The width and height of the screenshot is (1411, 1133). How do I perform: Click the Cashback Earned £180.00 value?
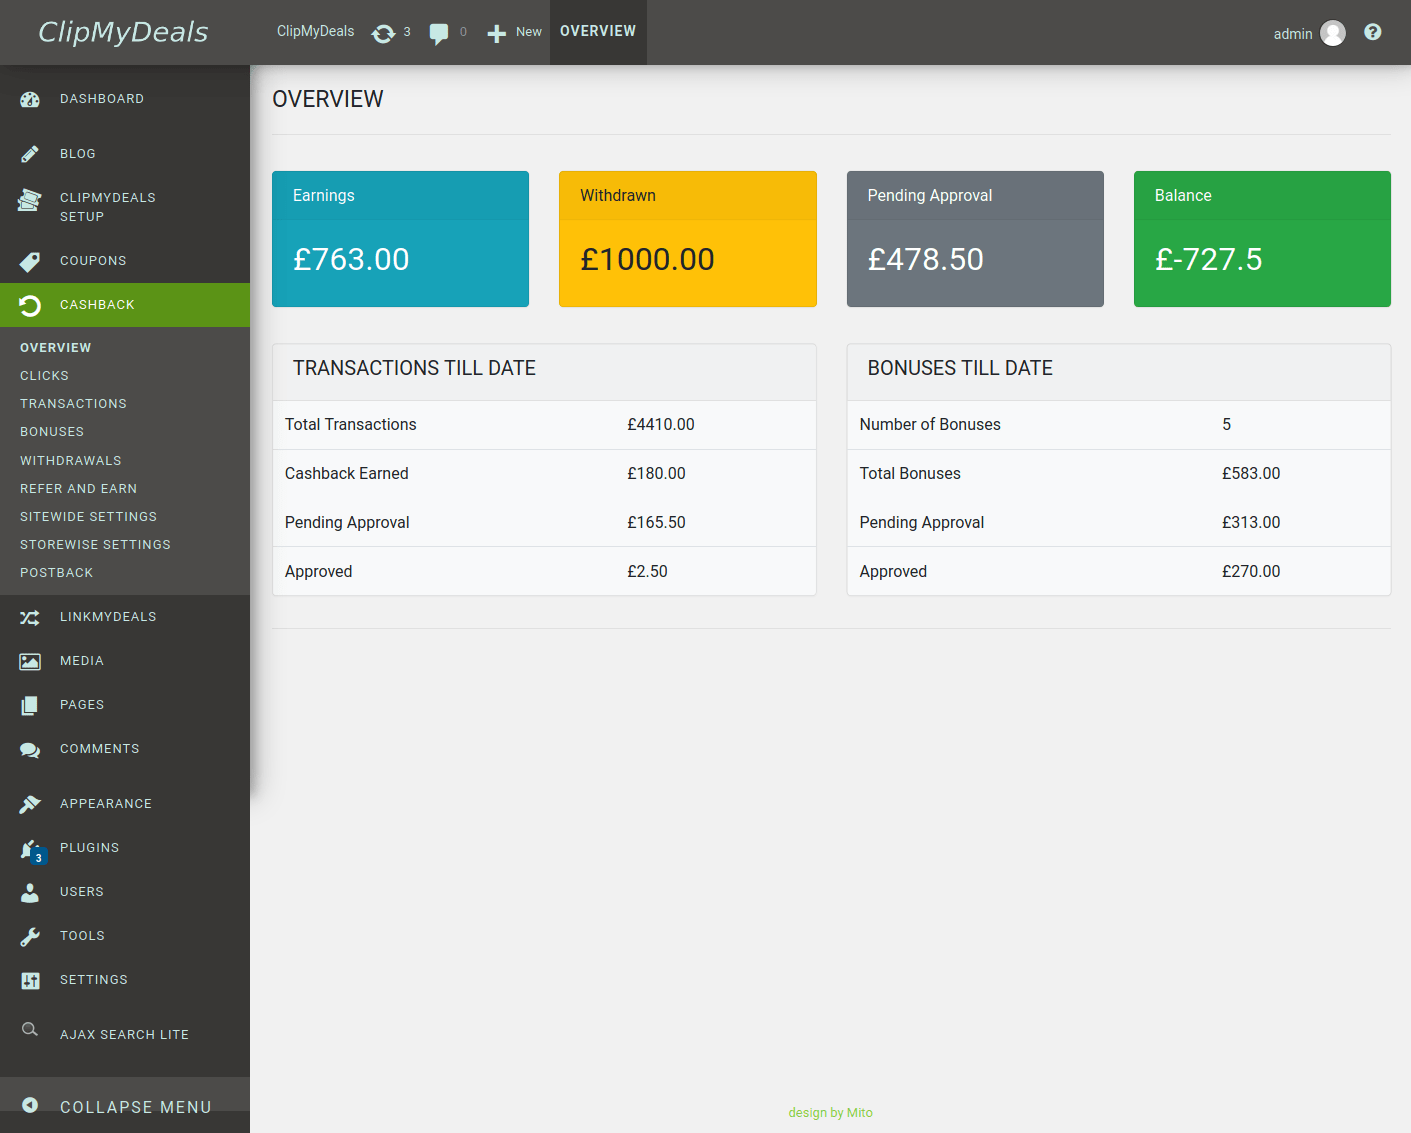(657, 474)
